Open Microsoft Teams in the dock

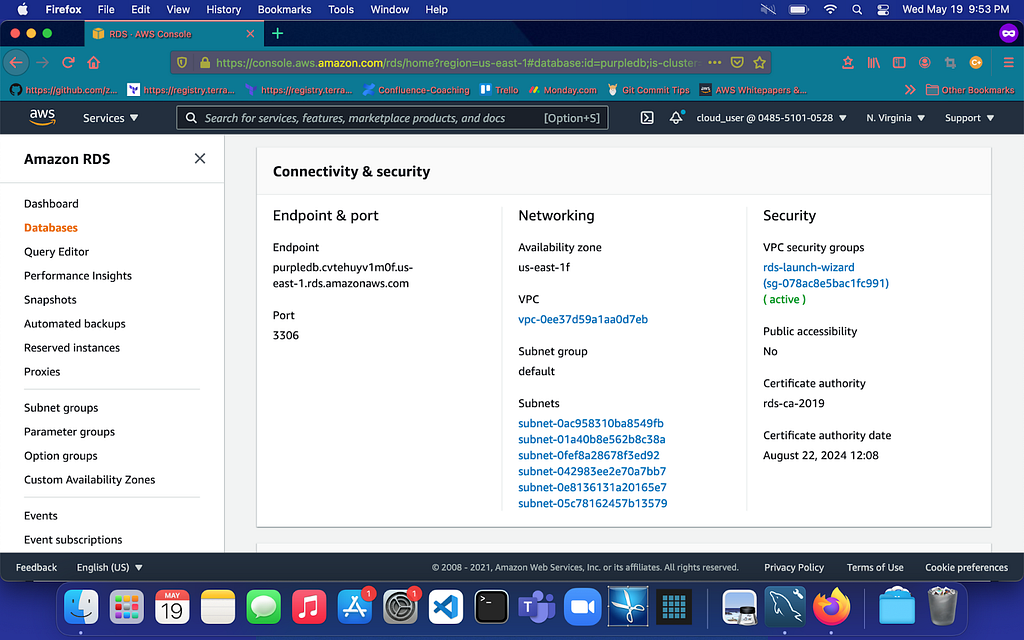[x=537, y=607]
